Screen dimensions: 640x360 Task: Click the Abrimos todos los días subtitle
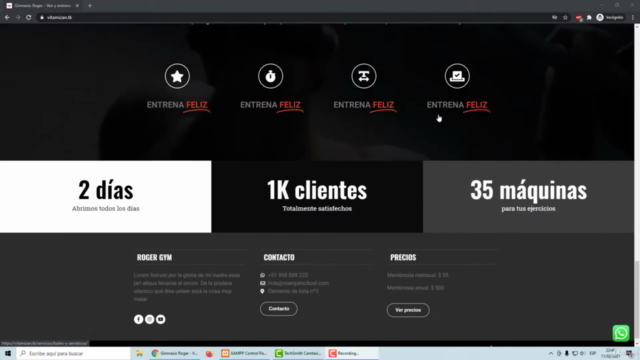click(106, 209)
